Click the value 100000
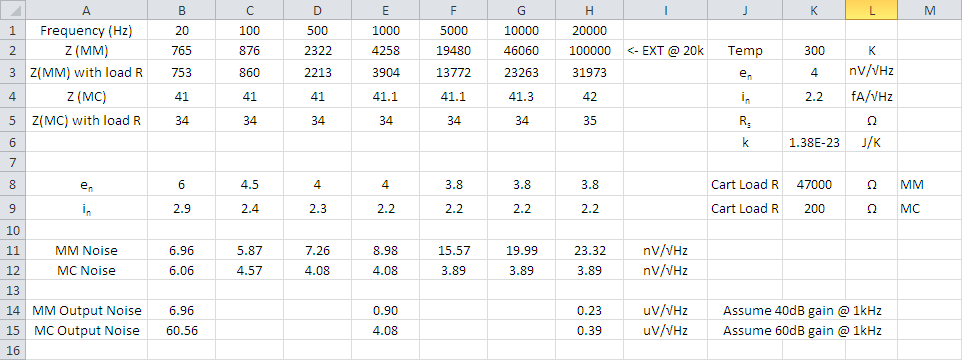 pyautogui.click(x=589, y=51)
